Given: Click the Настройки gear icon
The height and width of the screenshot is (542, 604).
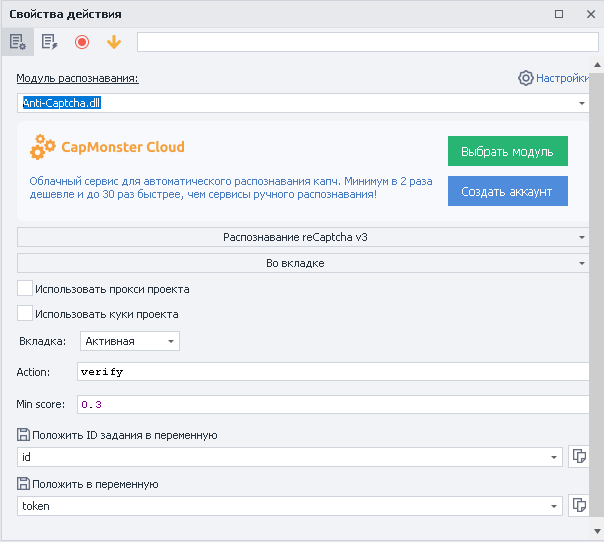Looking at the screenshot, I should tap(525, 78).
